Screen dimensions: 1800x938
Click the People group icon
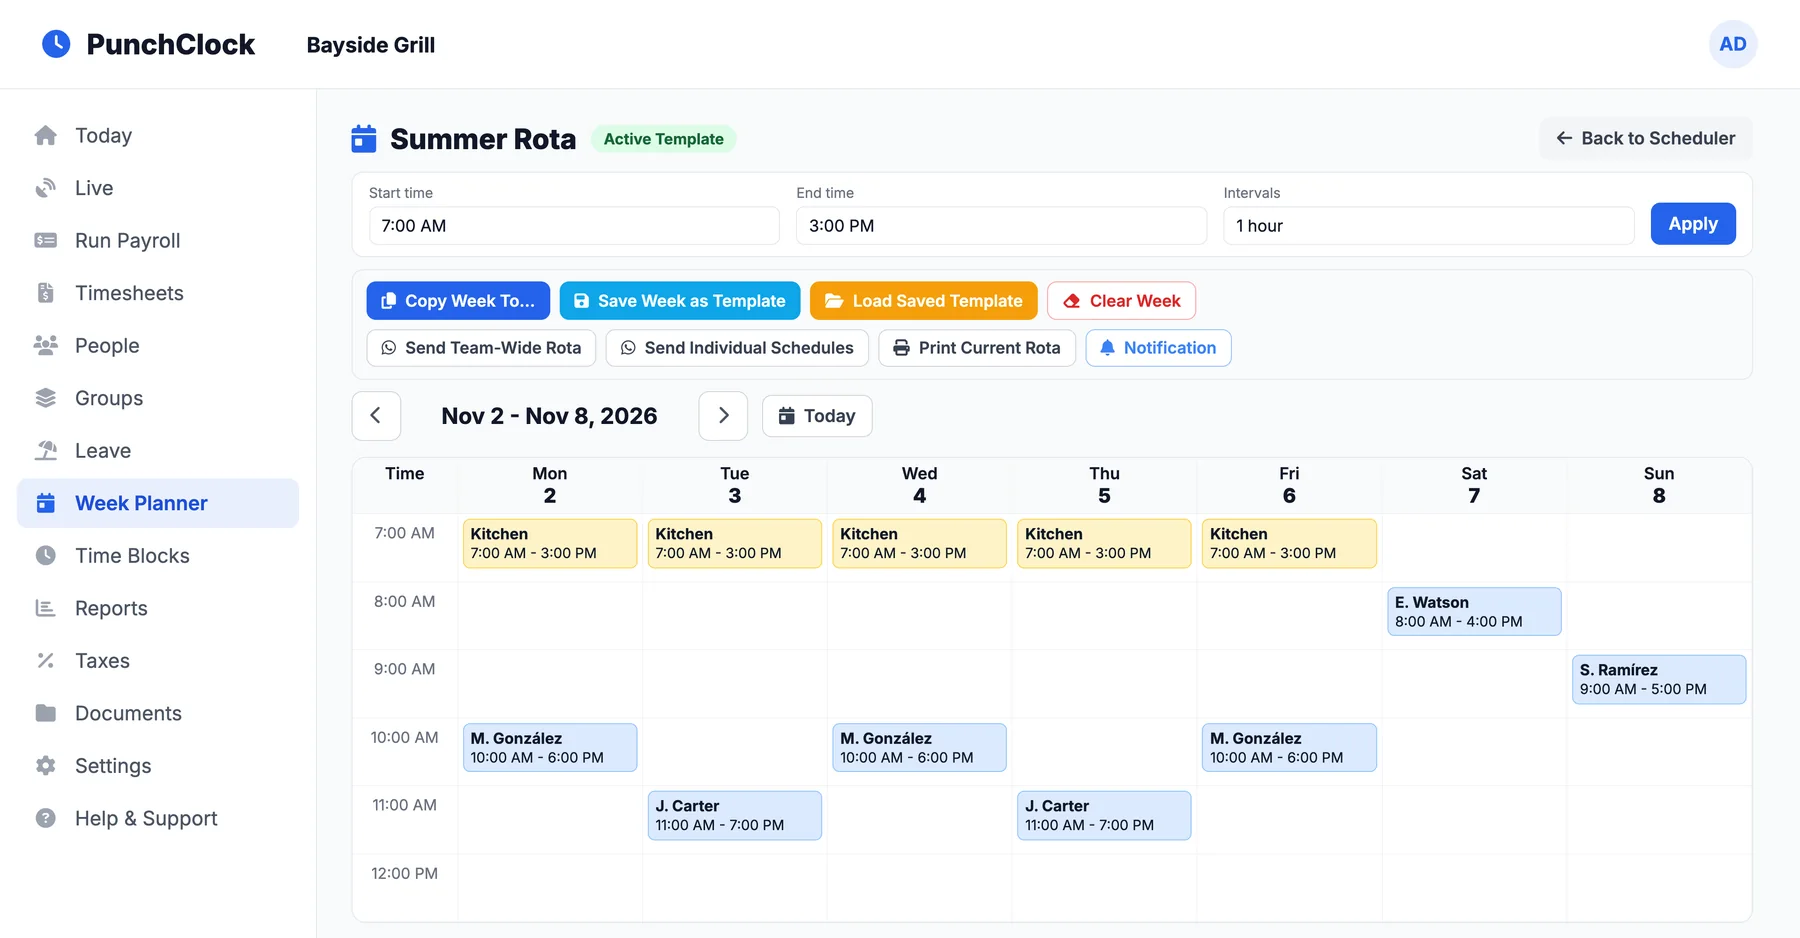click(46, 345)
